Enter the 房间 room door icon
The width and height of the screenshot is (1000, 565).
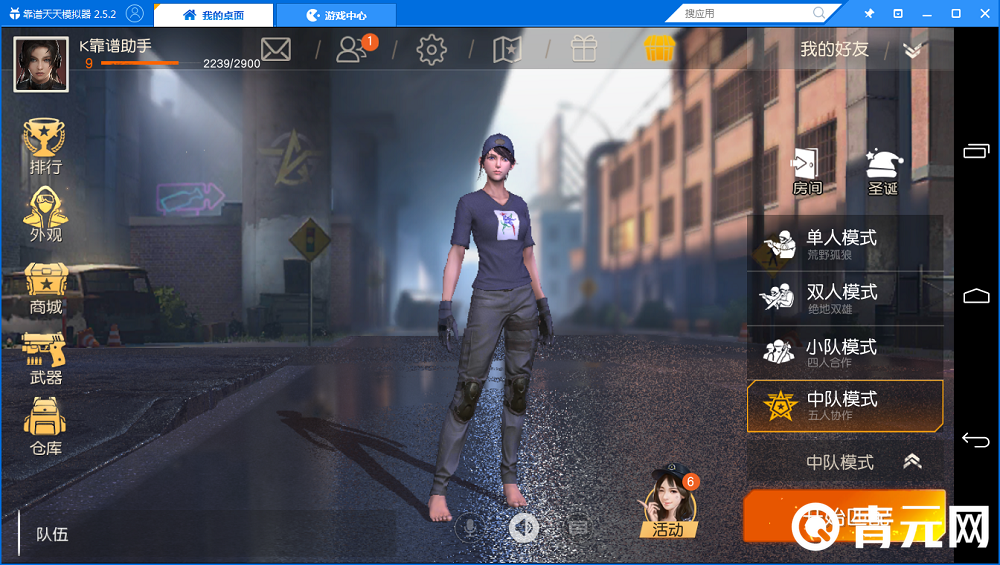point(807,171)
